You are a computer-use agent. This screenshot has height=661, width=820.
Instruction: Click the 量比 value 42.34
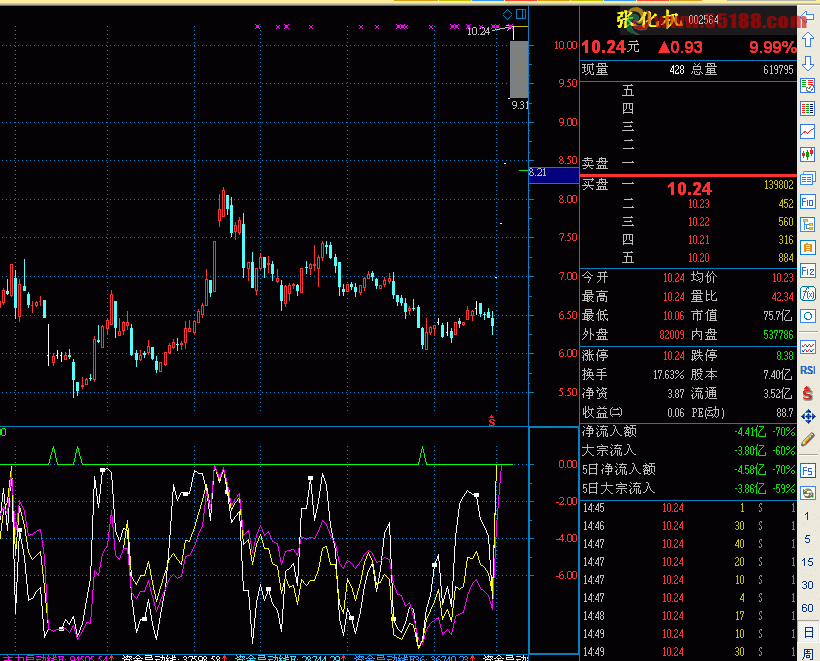782,297
